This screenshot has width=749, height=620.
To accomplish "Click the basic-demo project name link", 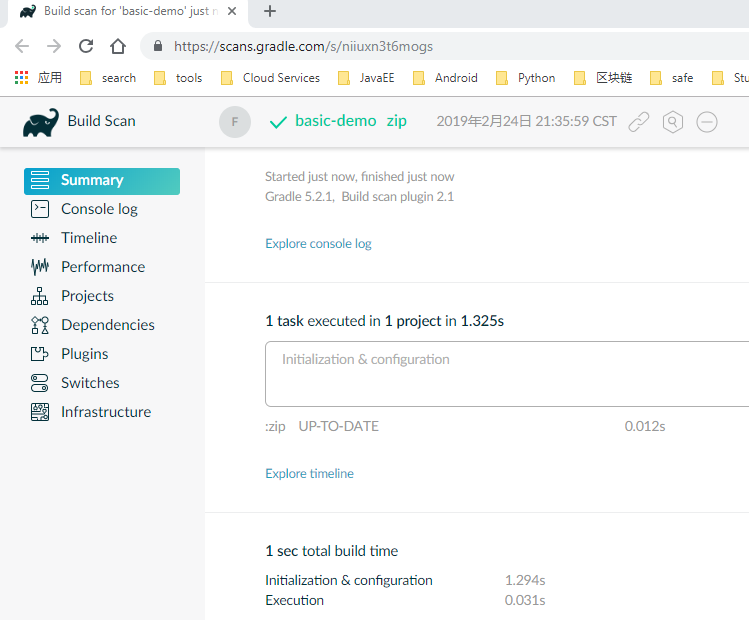I will pos(335,121).
